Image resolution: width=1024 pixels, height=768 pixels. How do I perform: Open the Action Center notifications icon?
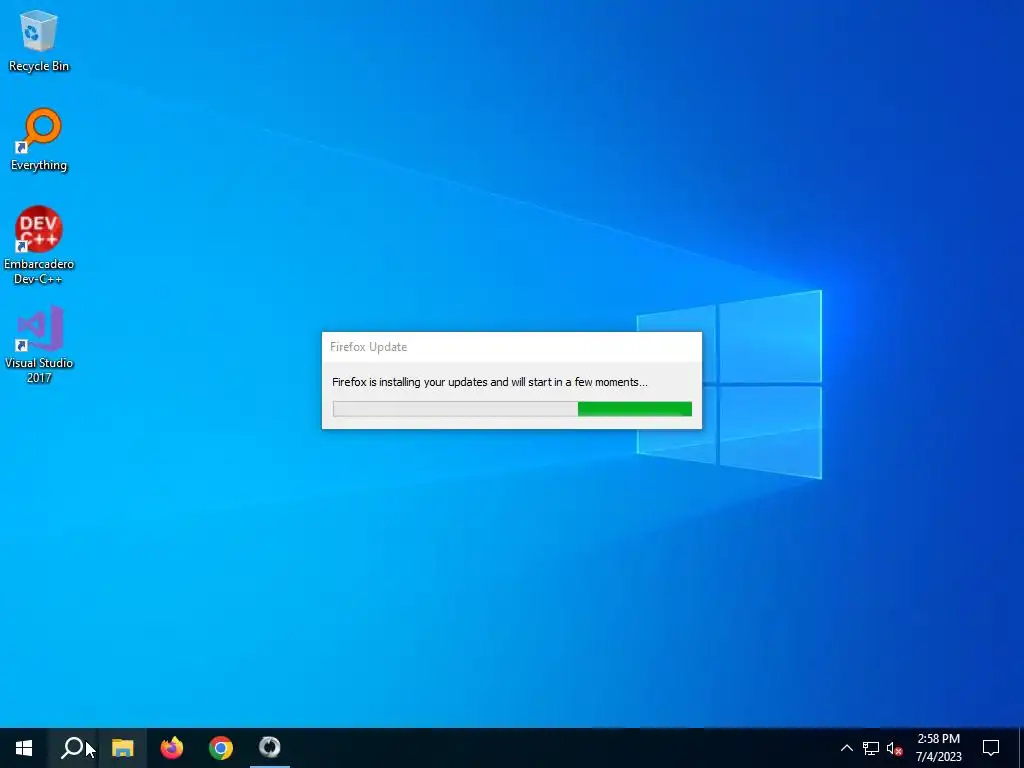point(991,748)
